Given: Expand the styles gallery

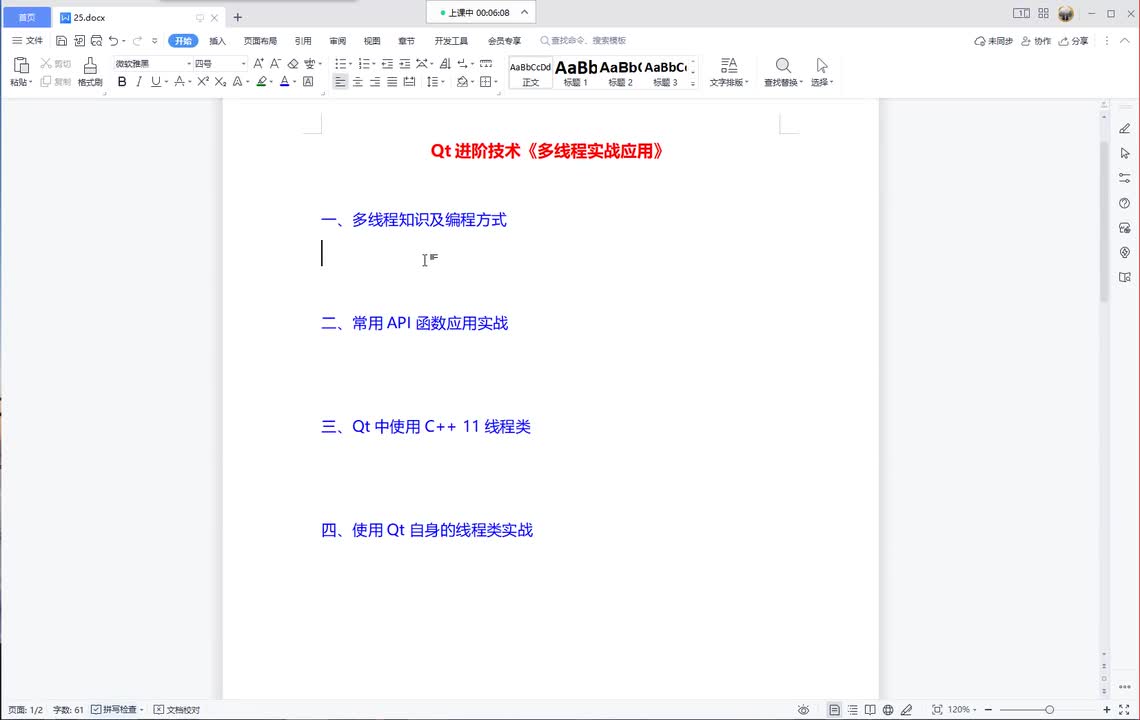Looking at the screenshot, I should 693,84.
